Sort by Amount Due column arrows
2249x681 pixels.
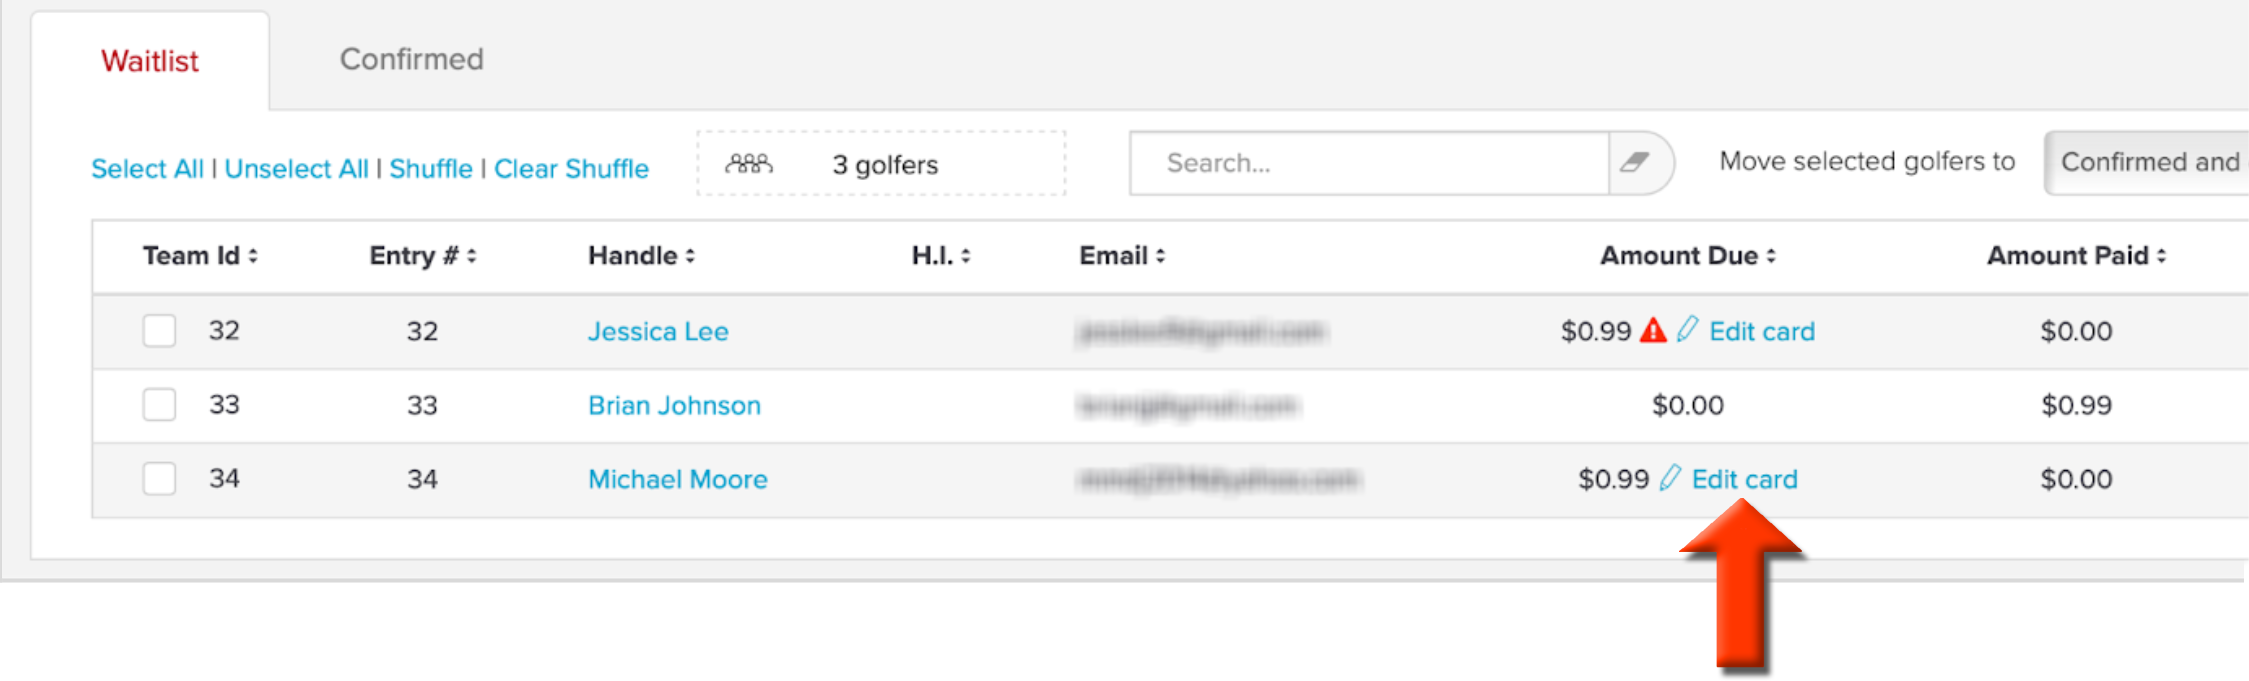click(x=1771, y=256)
